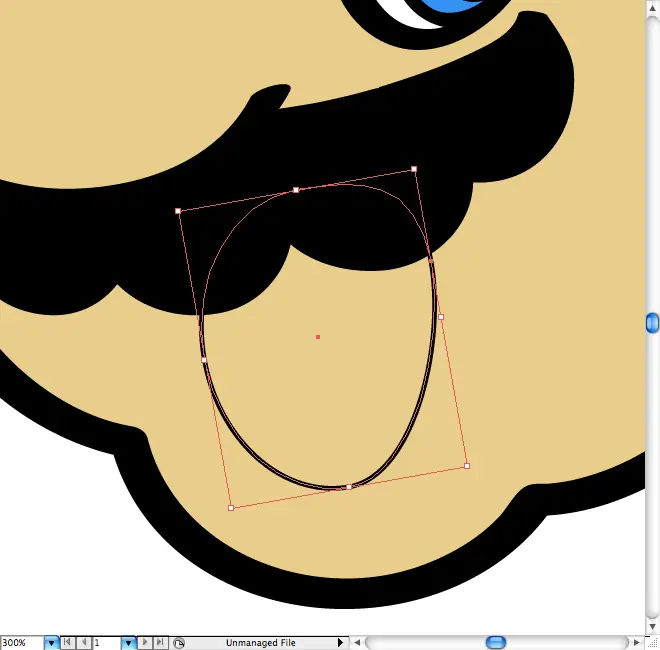
Task: Click the top-middle bounding box handle
Action: (x=296, y=190)
